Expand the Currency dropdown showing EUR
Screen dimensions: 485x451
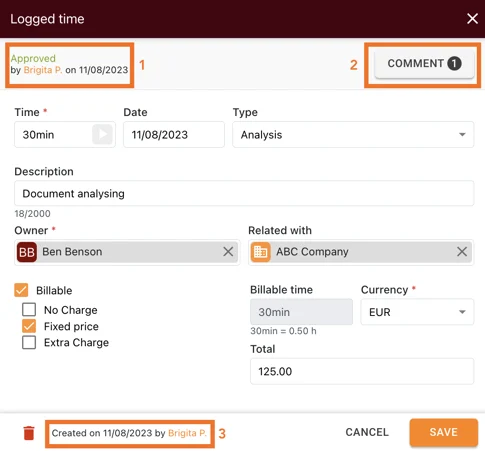417,312
